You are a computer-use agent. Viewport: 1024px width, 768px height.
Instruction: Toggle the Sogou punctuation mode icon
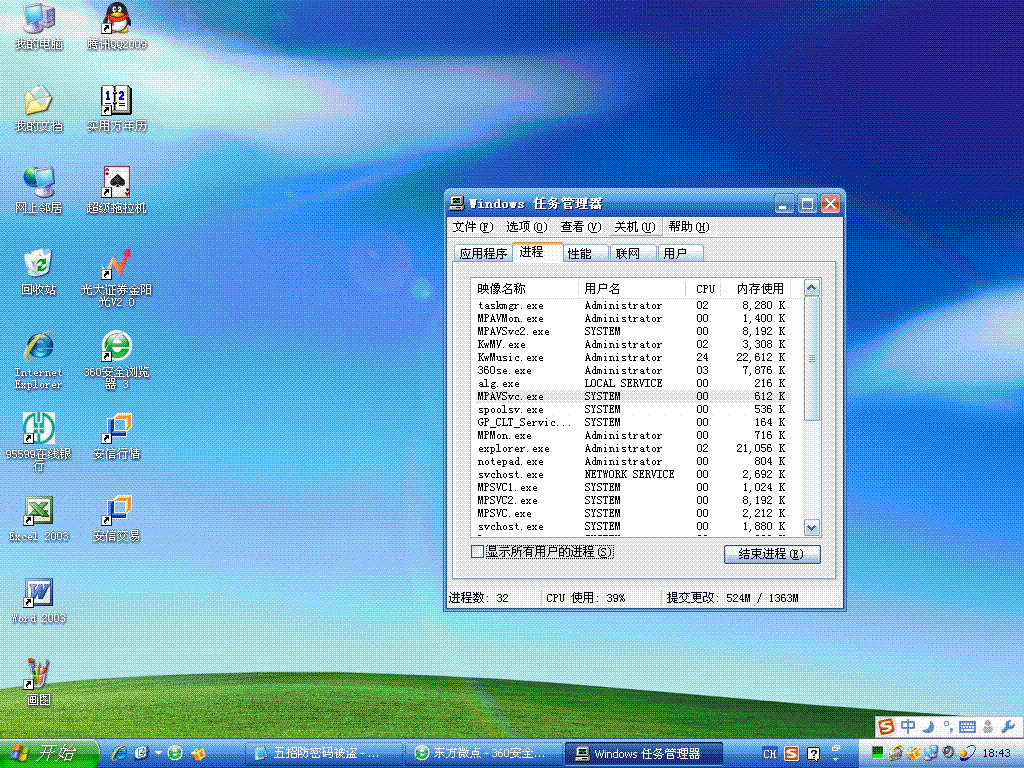point(948,727)
